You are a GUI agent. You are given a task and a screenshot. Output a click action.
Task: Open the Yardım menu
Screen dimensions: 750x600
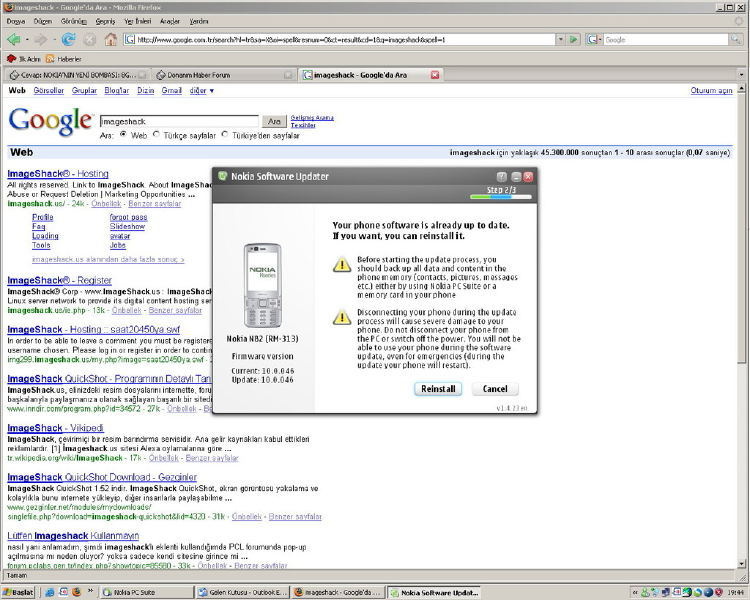point(199,21)
